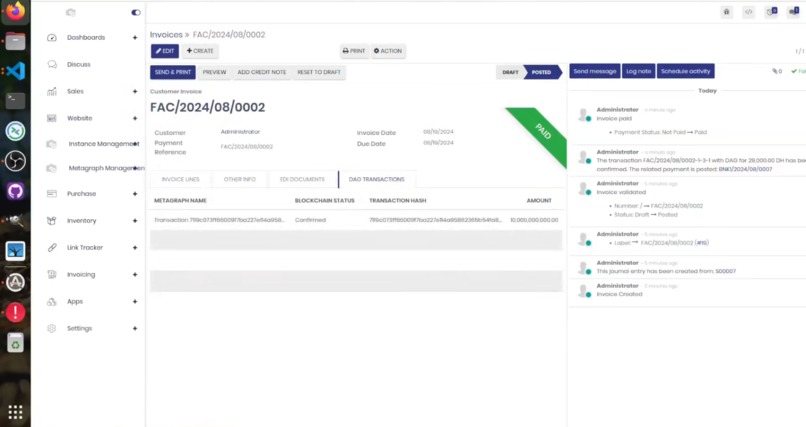This screenshot has width=806, height=427.
Task: Click the Apps icon in the sidebar
Action: (51, 302)
